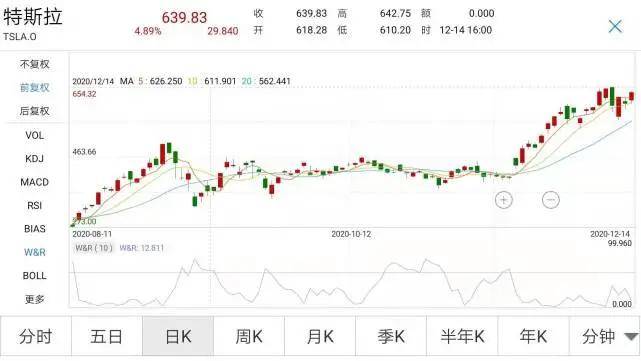This screenshot has width=641, height=361.
Task: Switch to the 半年K tab
Action: tap(462, 337)
